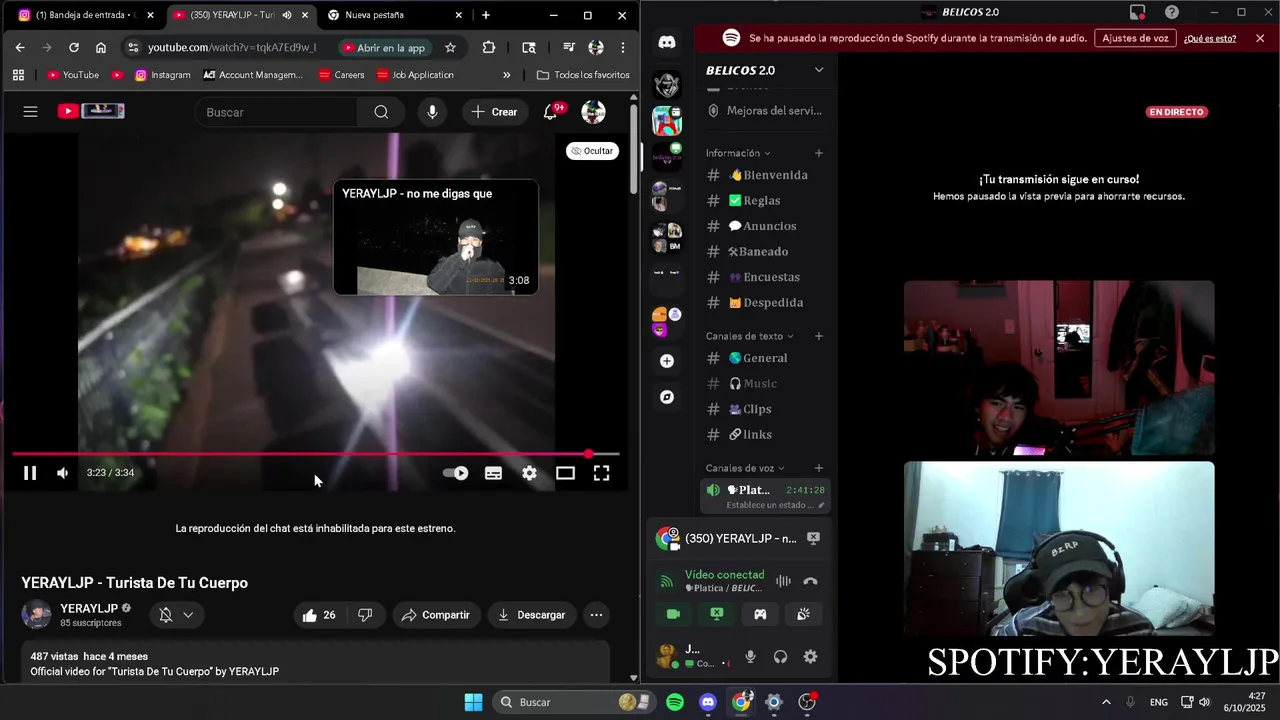
Task: Open Spotify from the Windows taskbar
Action: (x=675, y=702)
